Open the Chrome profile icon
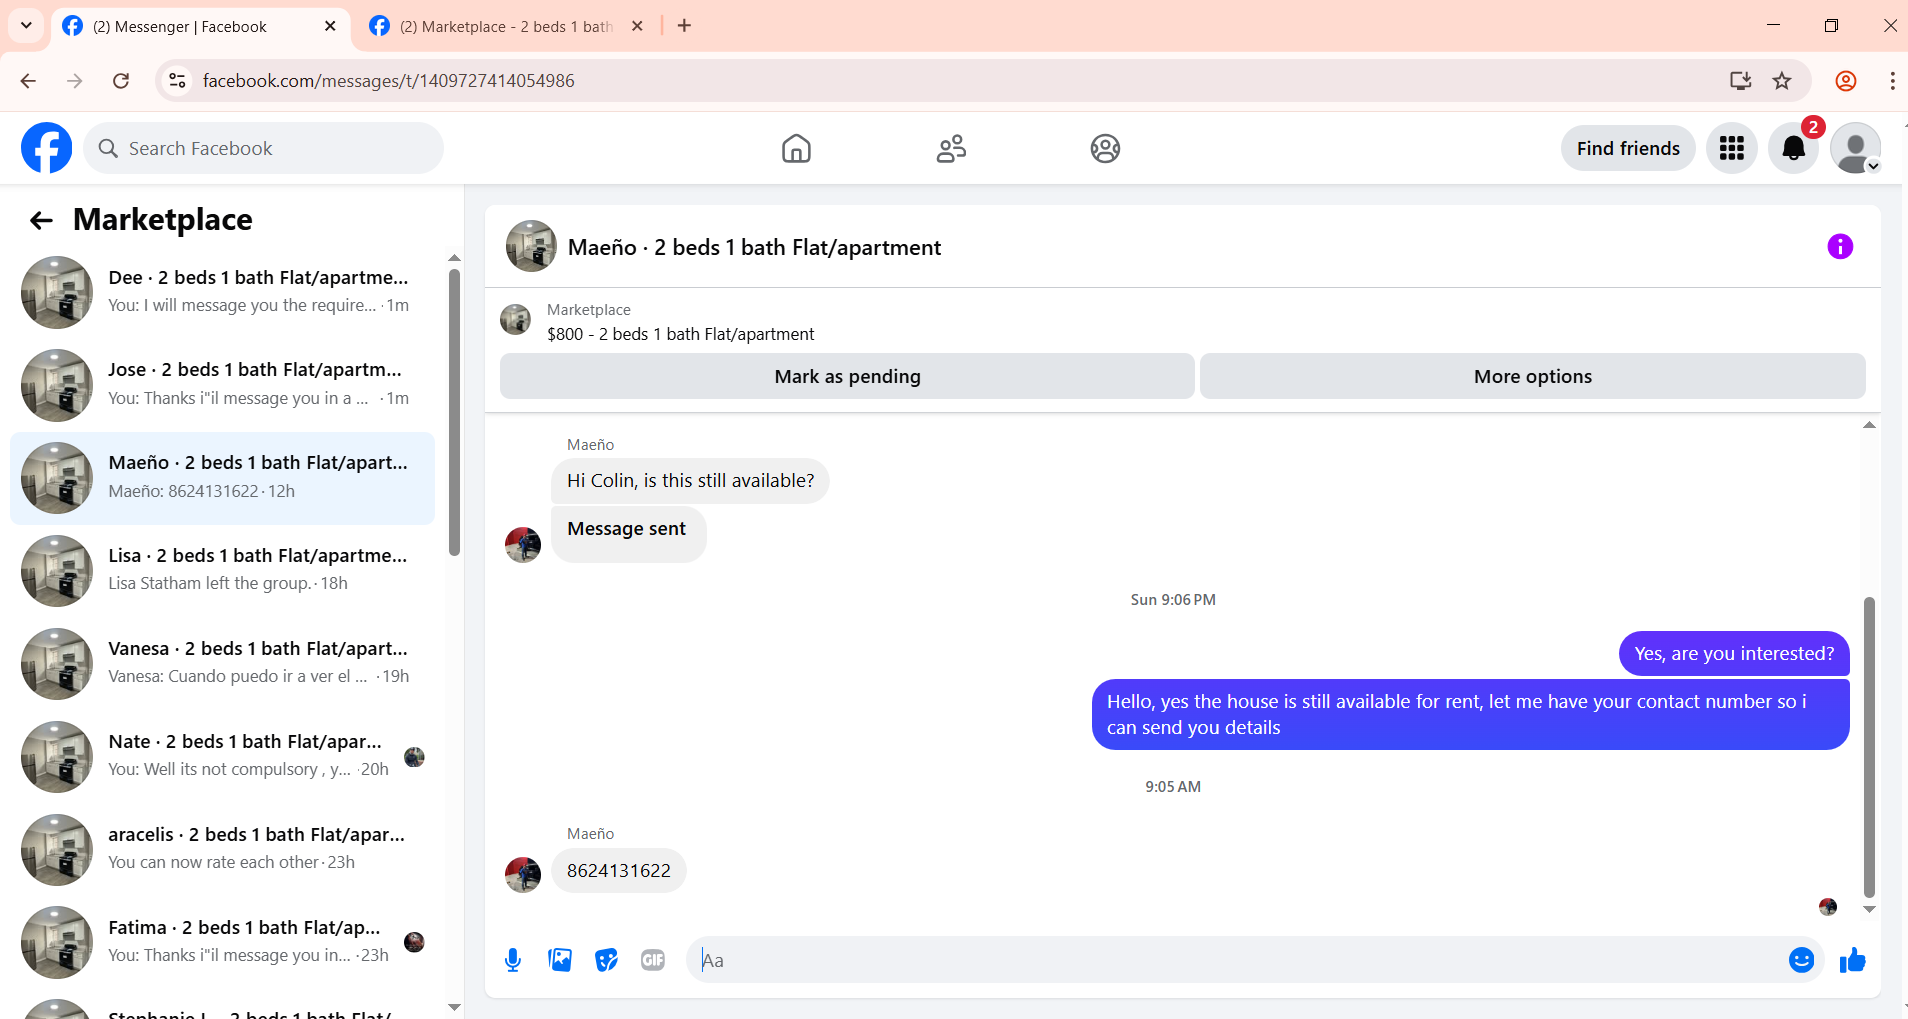Screen dimensions: 1908x1019 (x=1846, y=81)
